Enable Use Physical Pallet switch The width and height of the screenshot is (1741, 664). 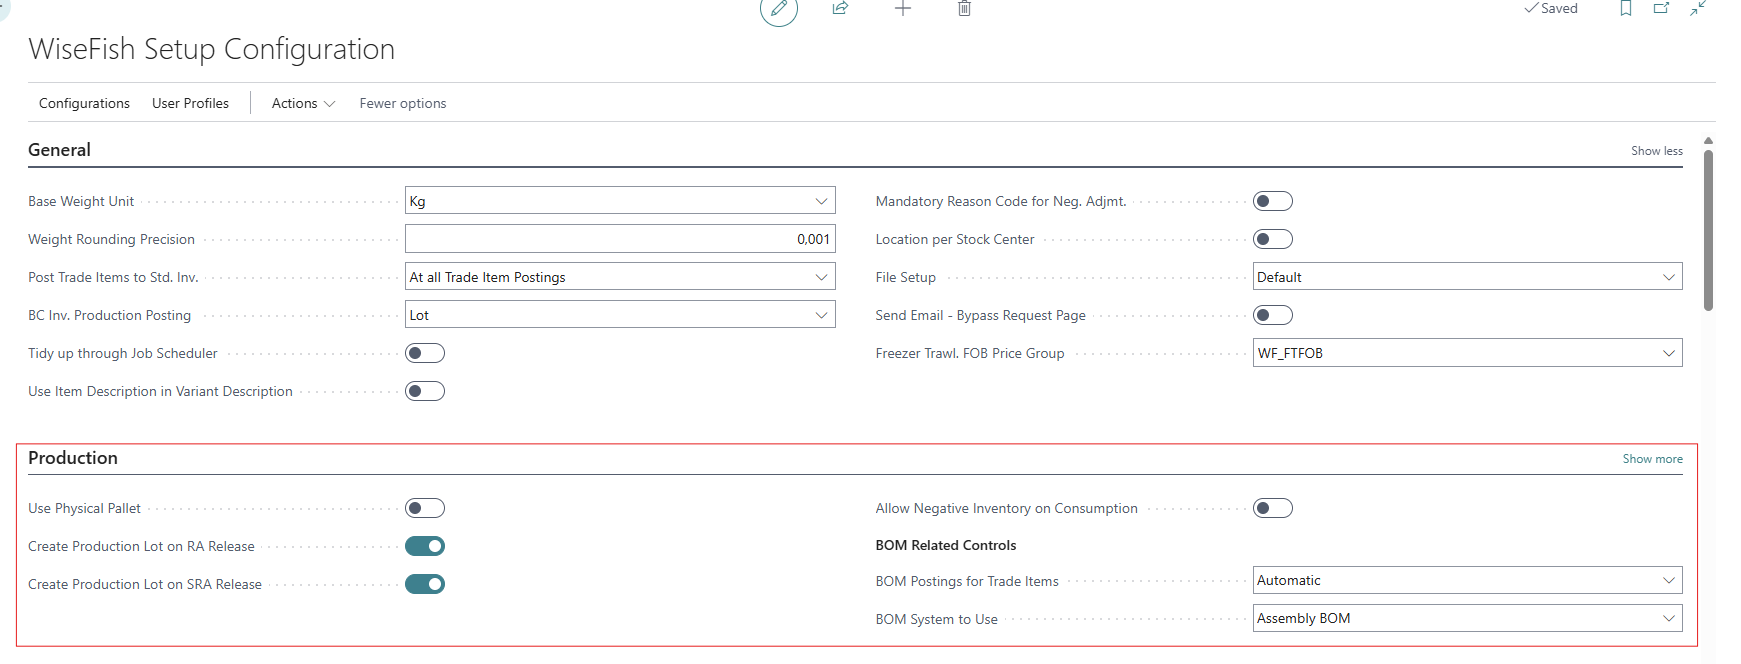coord(425,508)
